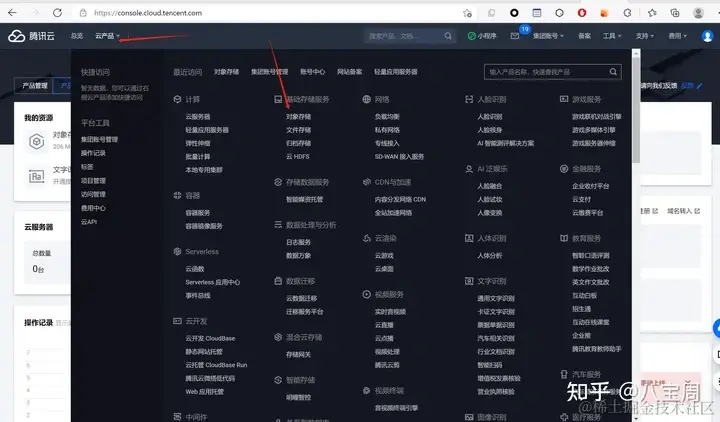720x422 pixels.
Task: Expand the 云产品 dropdown
Action: [x=107, y=36]
